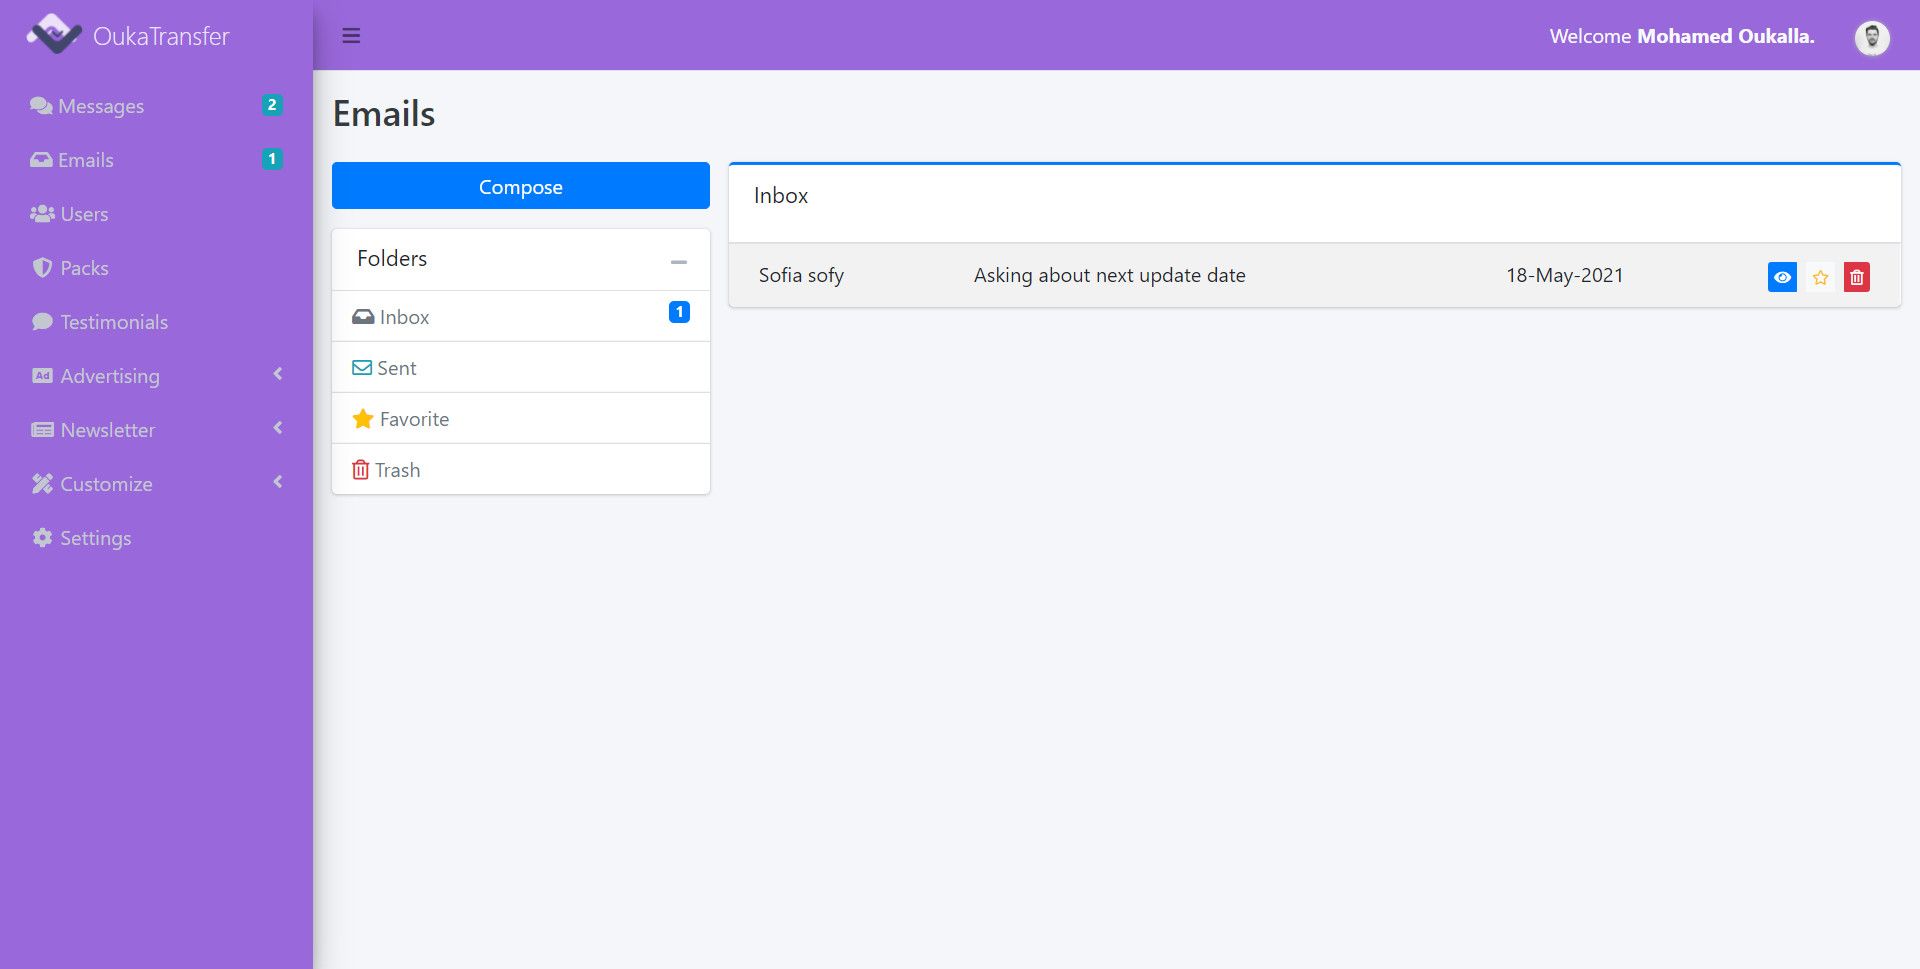This screenshot has height=969, width=1920.
Task: Go to Emails in the sidebar
Action: 156,160
